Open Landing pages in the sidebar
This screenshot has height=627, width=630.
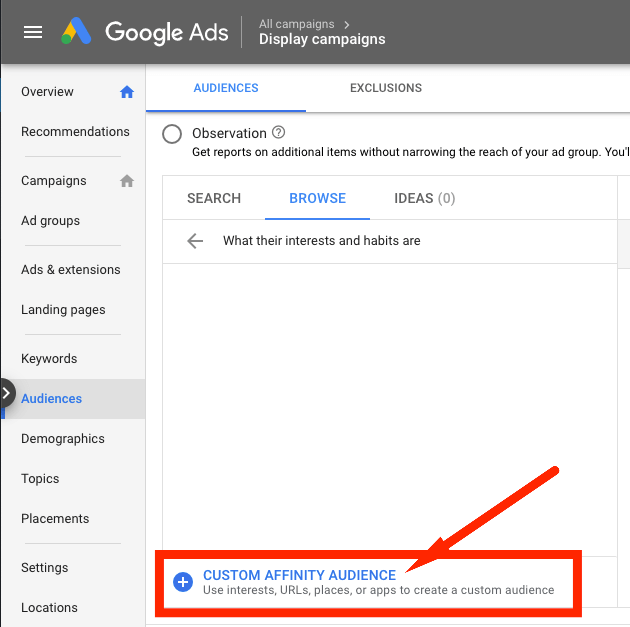point(63,310)
